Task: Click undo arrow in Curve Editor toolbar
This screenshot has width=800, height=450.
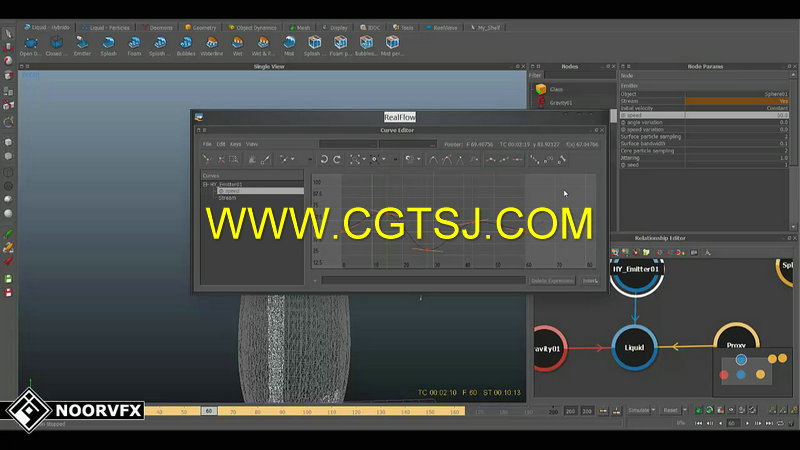Action: pos(324,160)
